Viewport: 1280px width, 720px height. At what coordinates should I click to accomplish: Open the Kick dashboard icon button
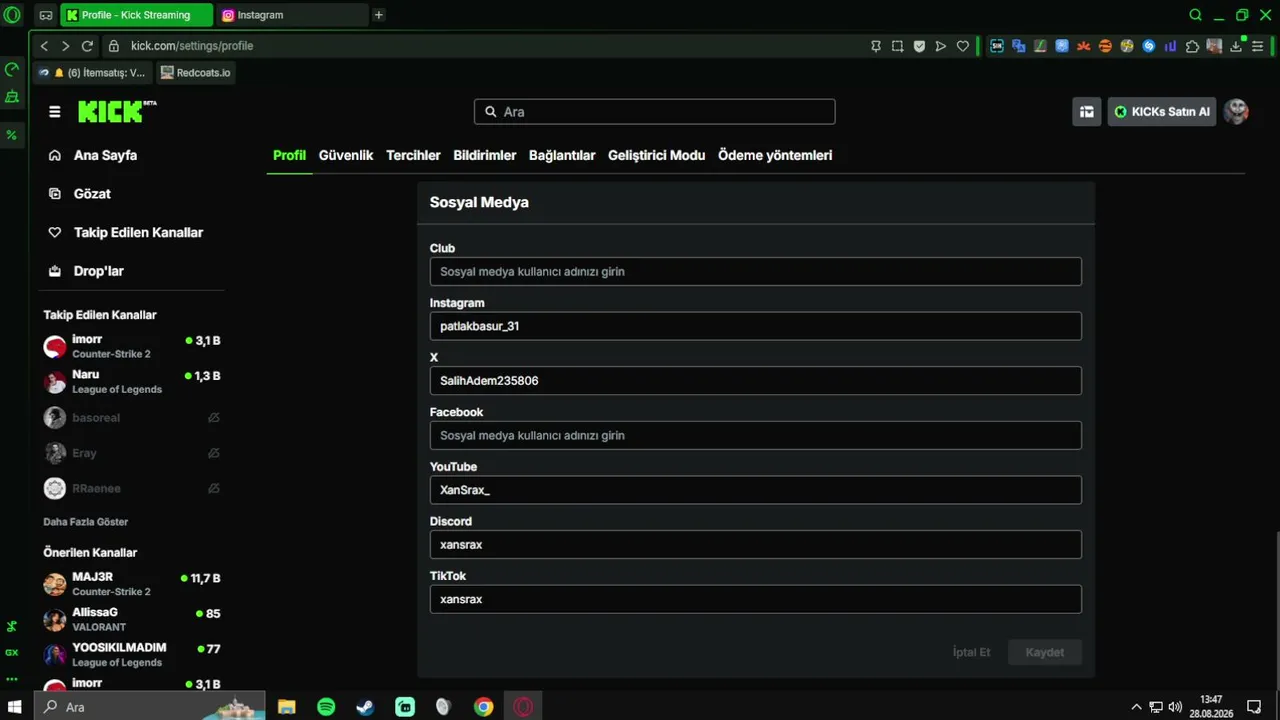pyautogui.click(x=1087, y=112)
